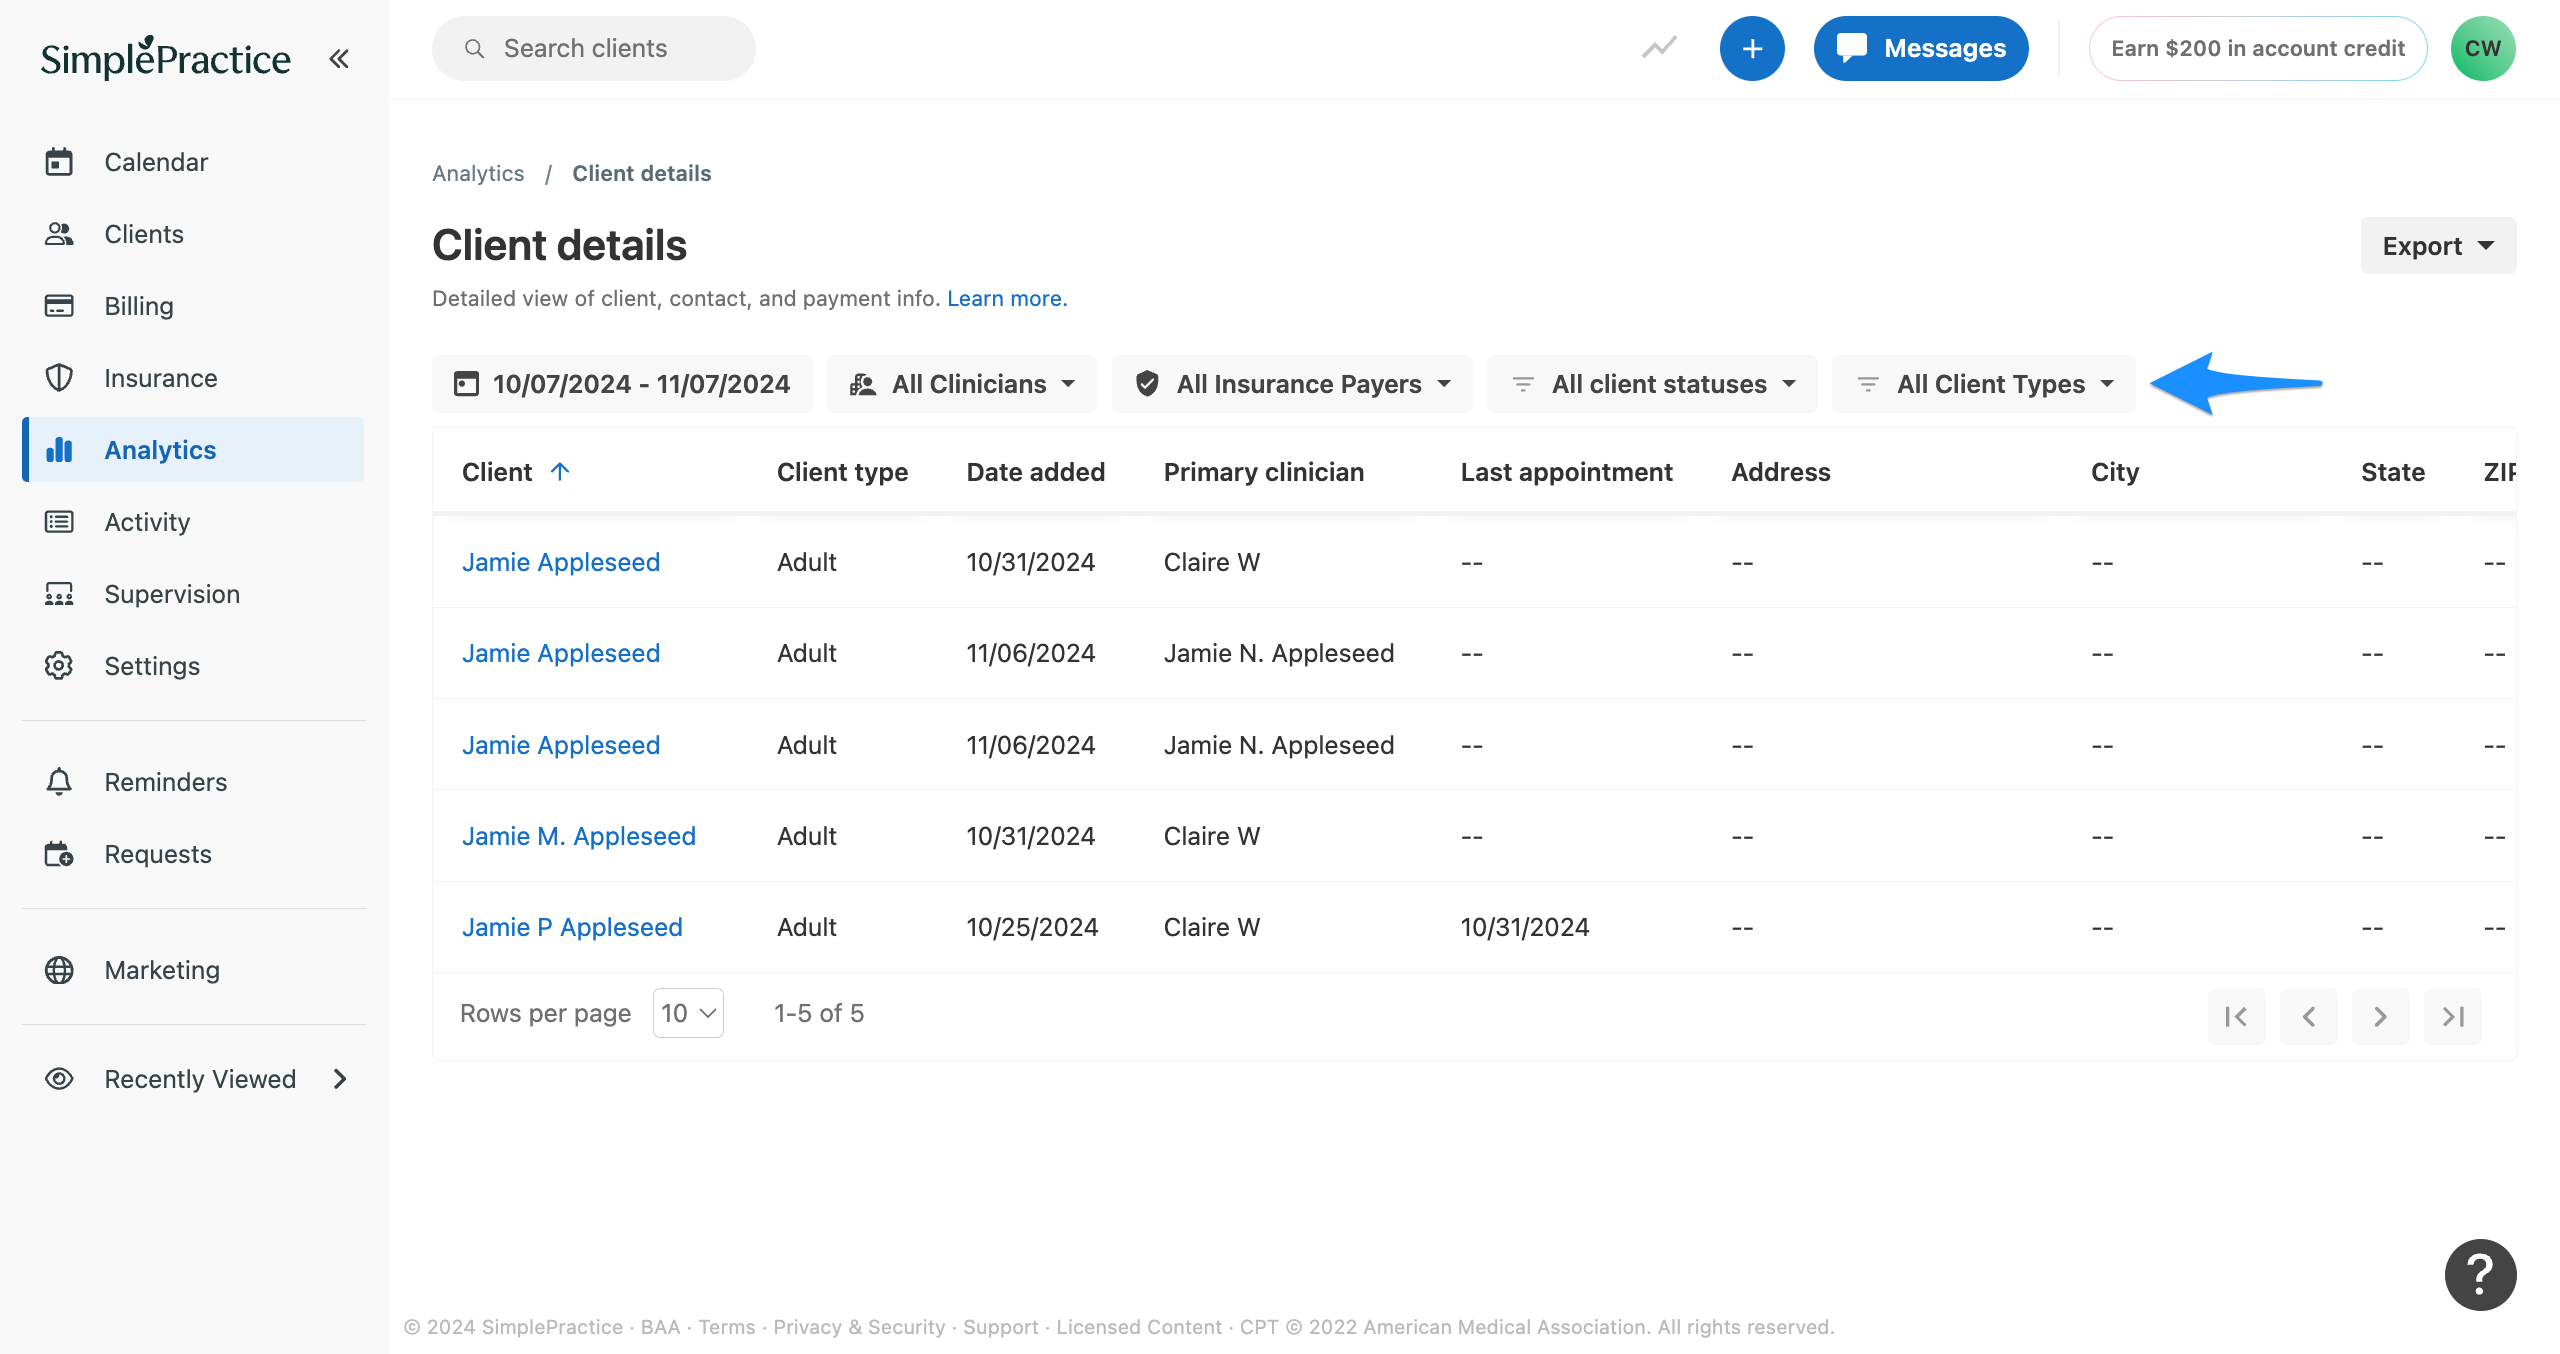
Task: Click the Insurance shield icon
Action: click(x=58, y=377)
